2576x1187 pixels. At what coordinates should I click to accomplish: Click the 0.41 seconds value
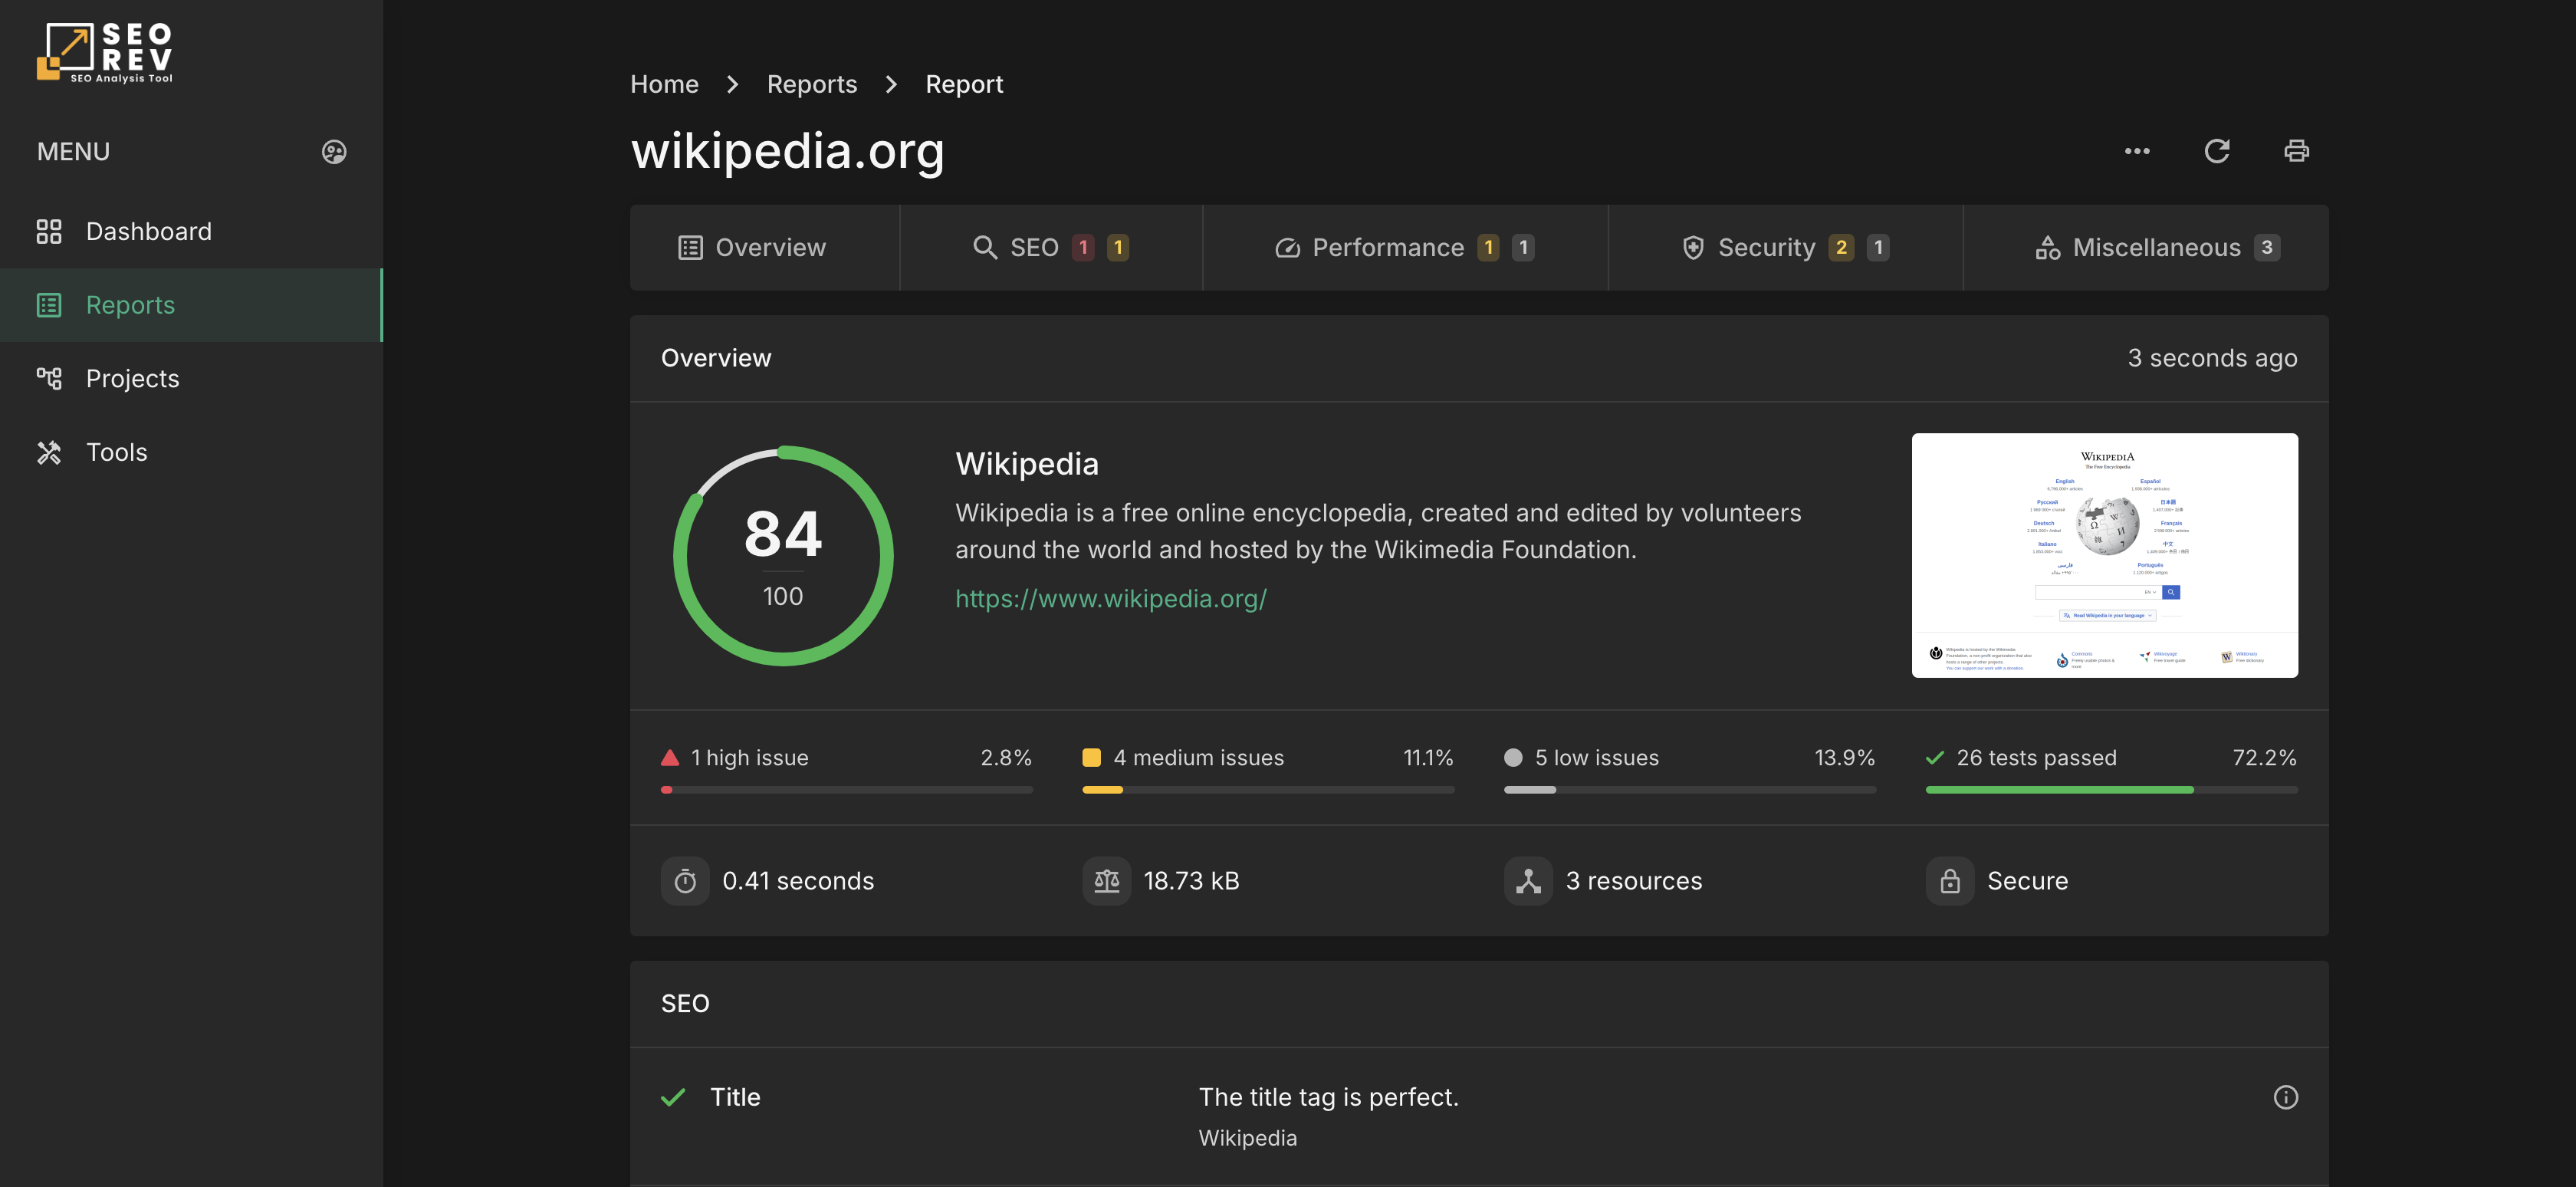[798, 881]
